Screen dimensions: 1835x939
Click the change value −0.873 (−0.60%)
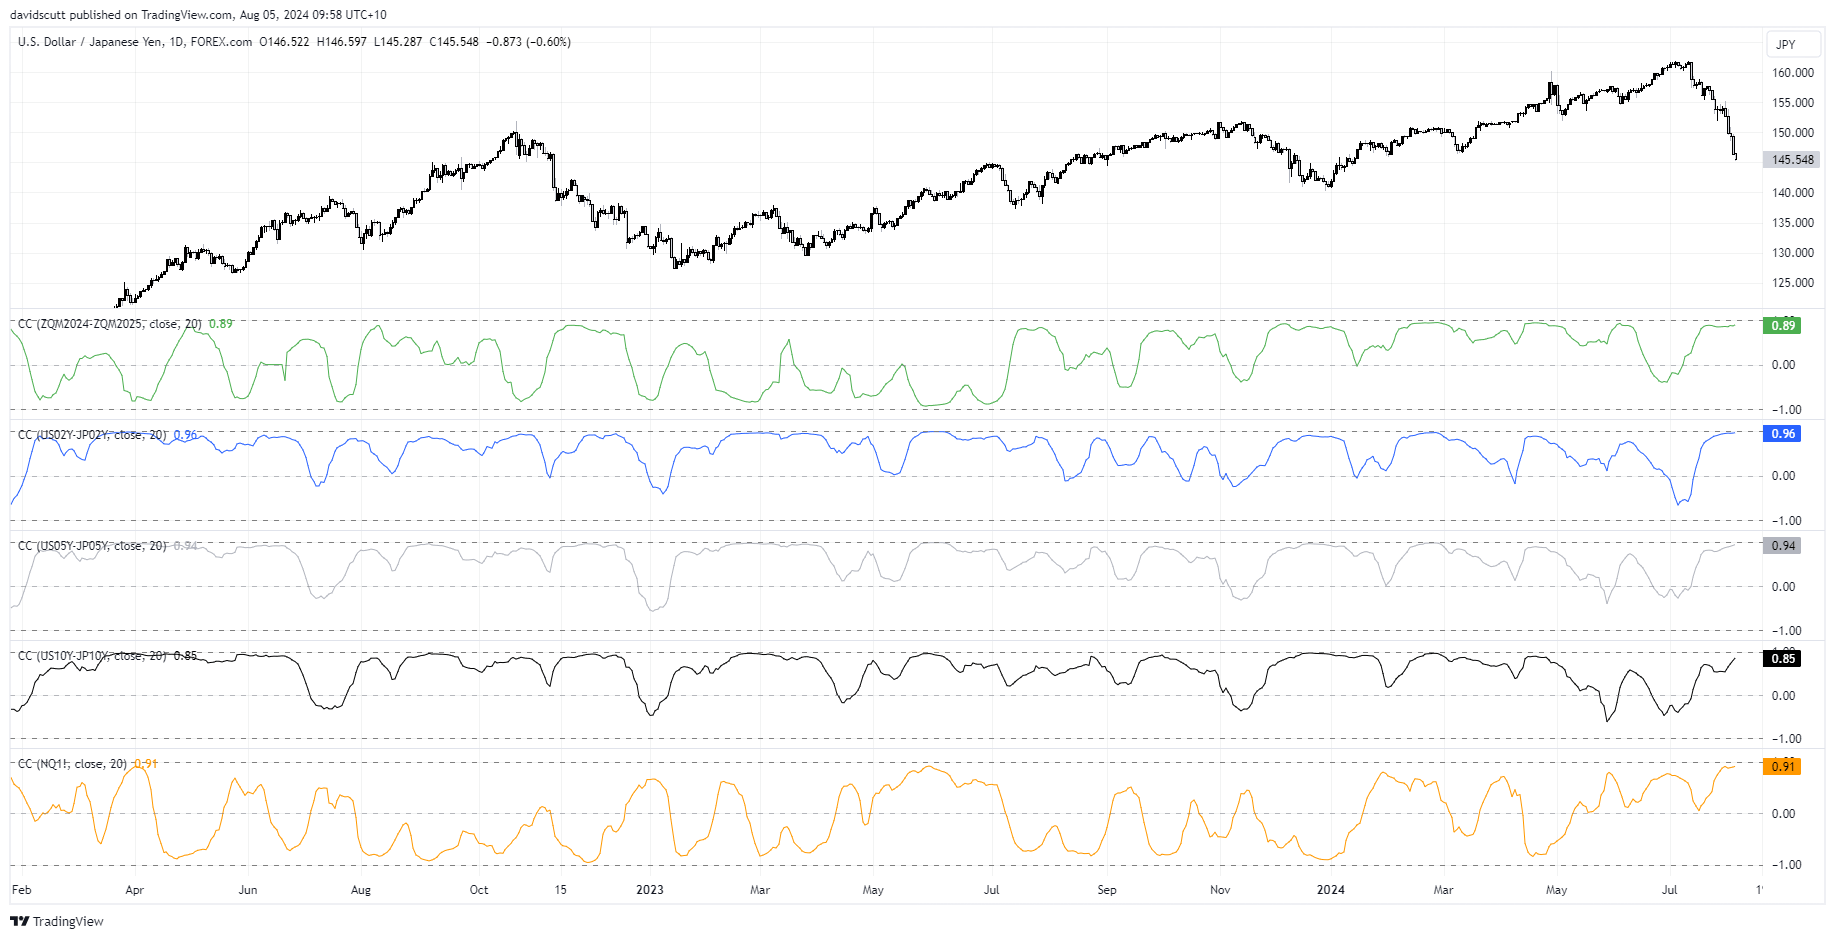pos(528,42)
